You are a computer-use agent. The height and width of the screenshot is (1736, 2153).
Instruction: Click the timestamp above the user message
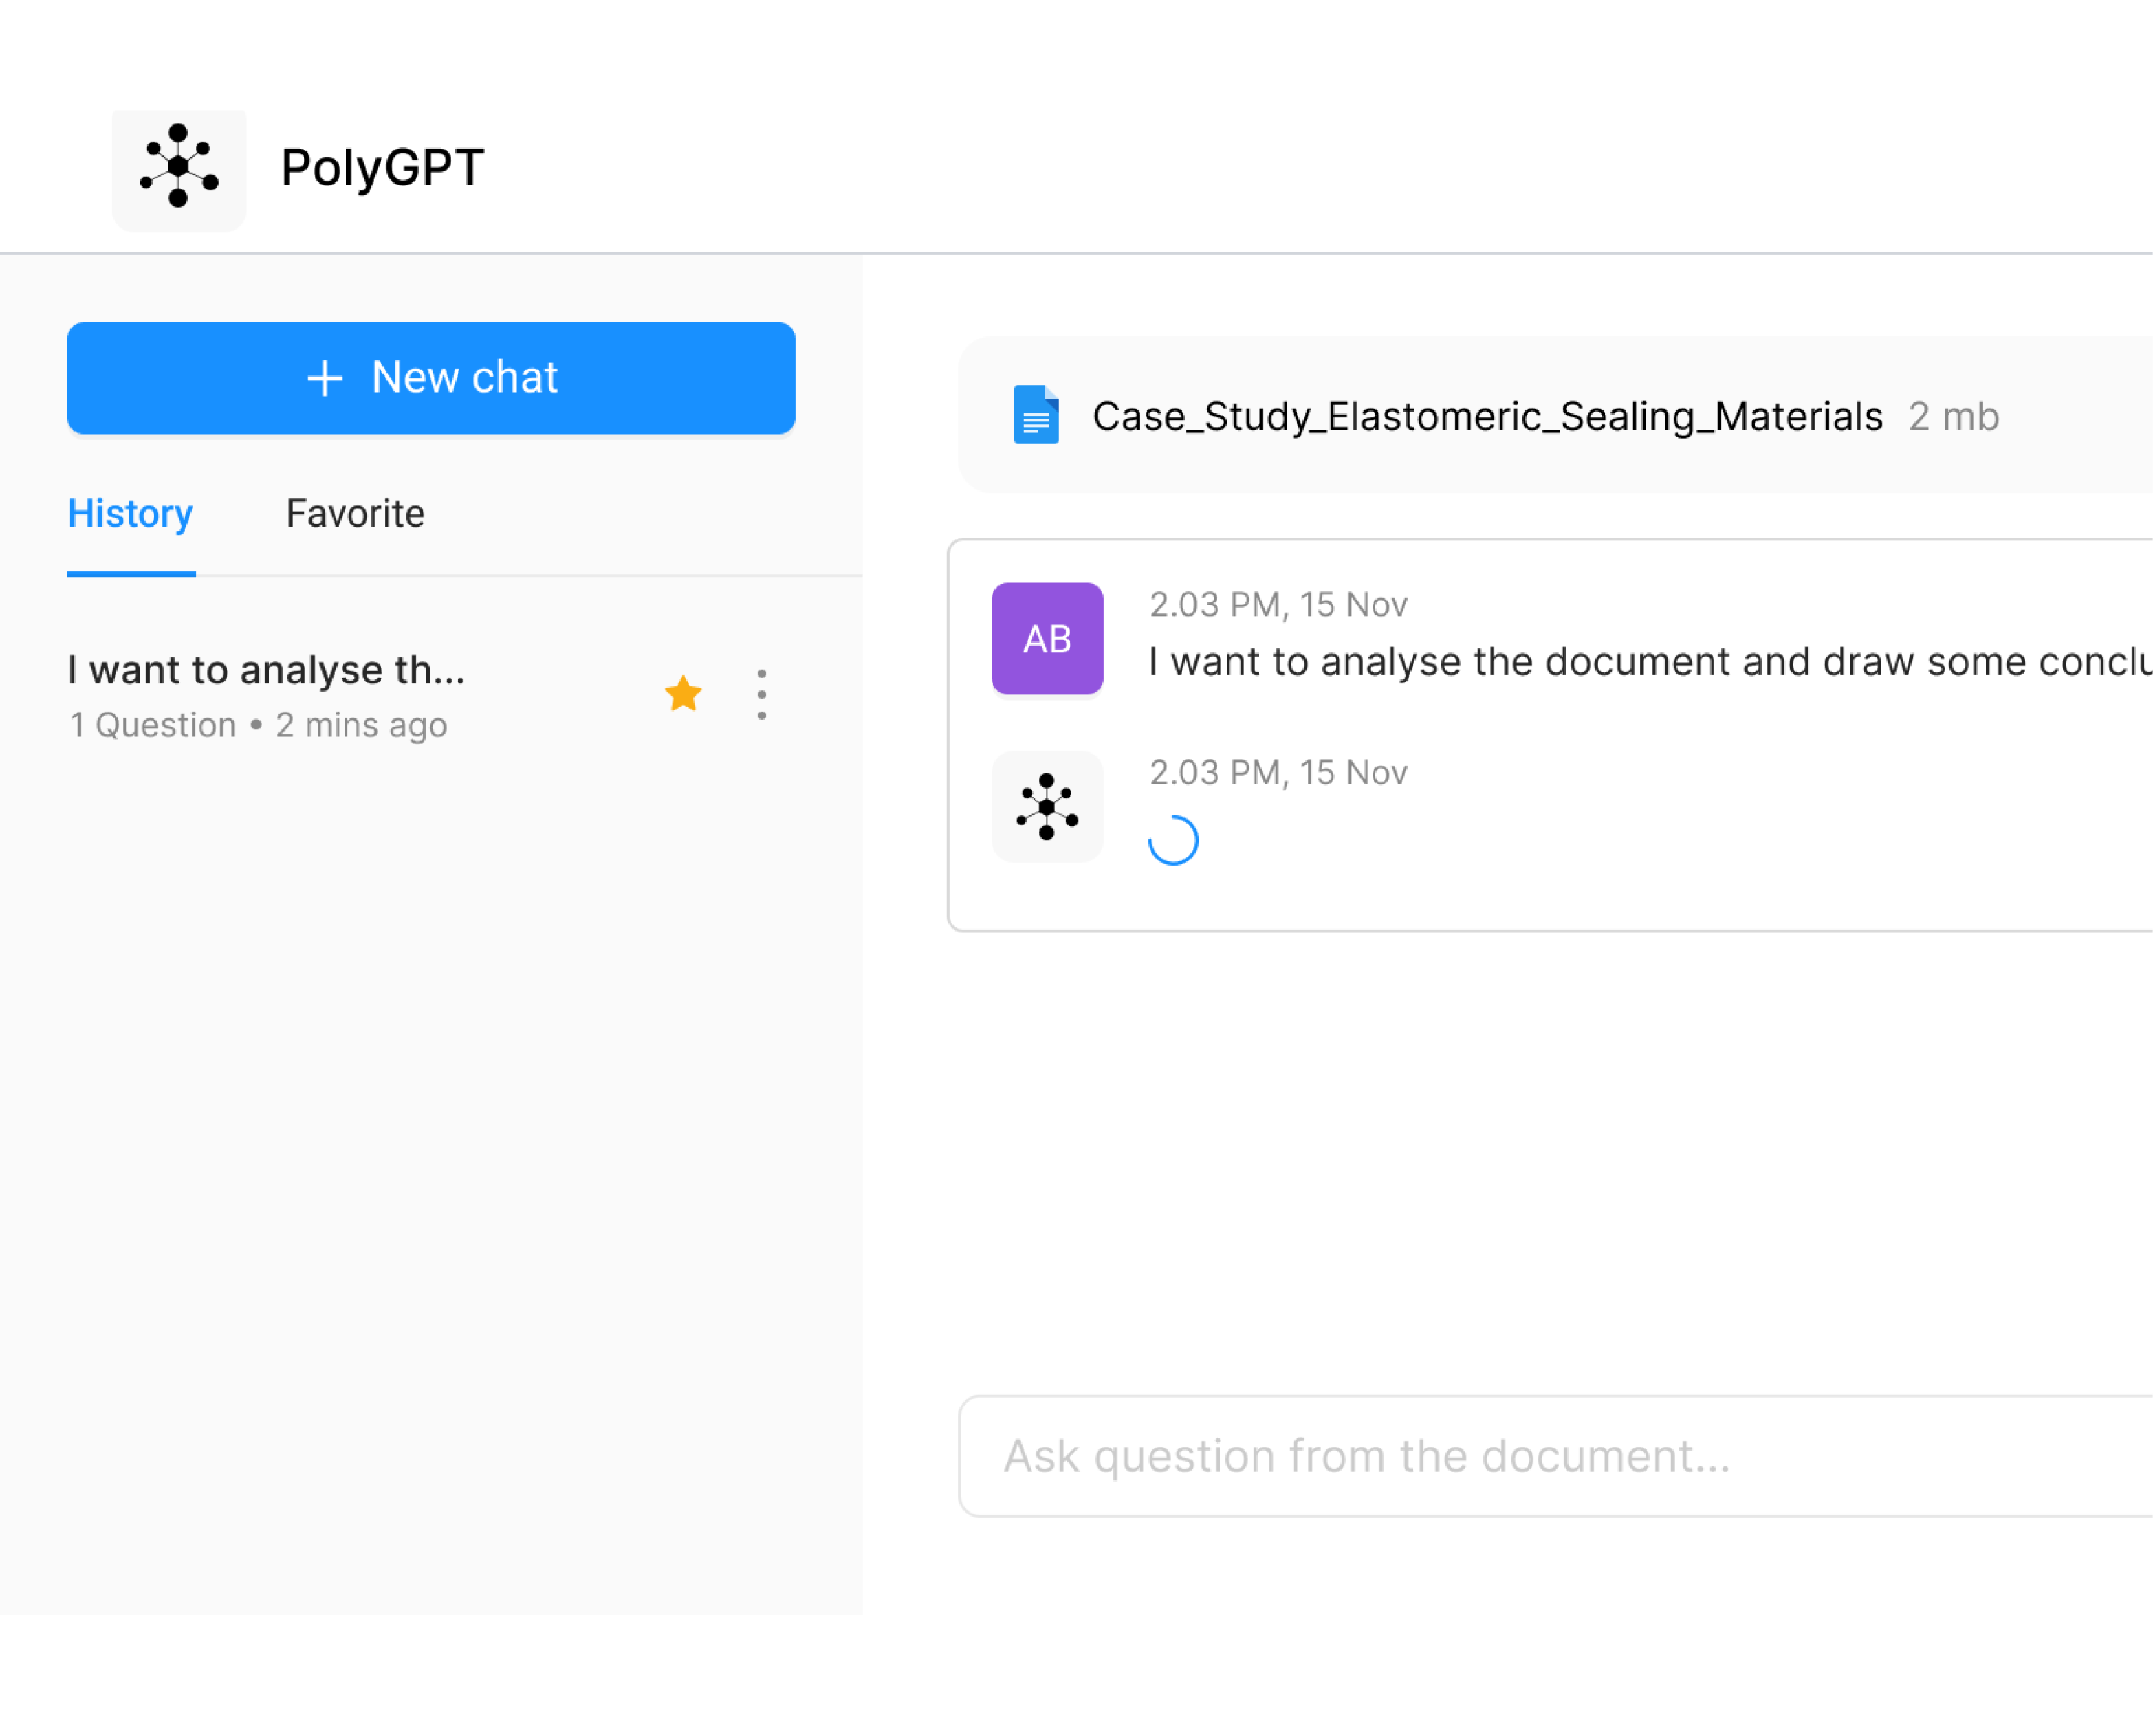click(1278, 605)
